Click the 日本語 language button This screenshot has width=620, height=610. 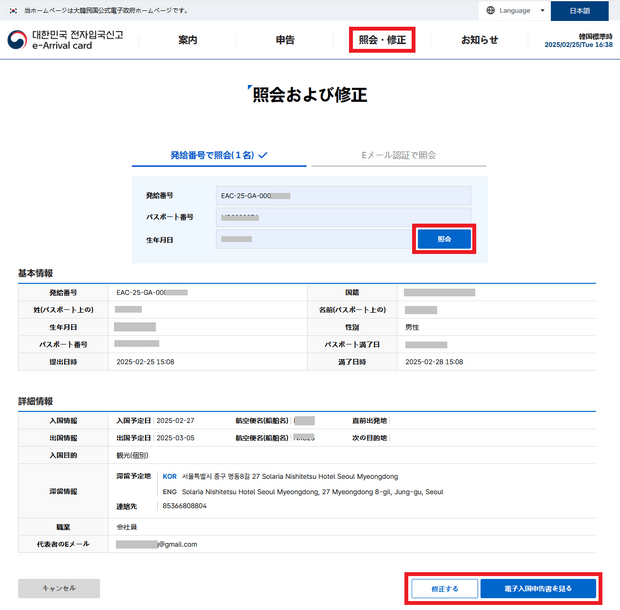coord(579,11)
